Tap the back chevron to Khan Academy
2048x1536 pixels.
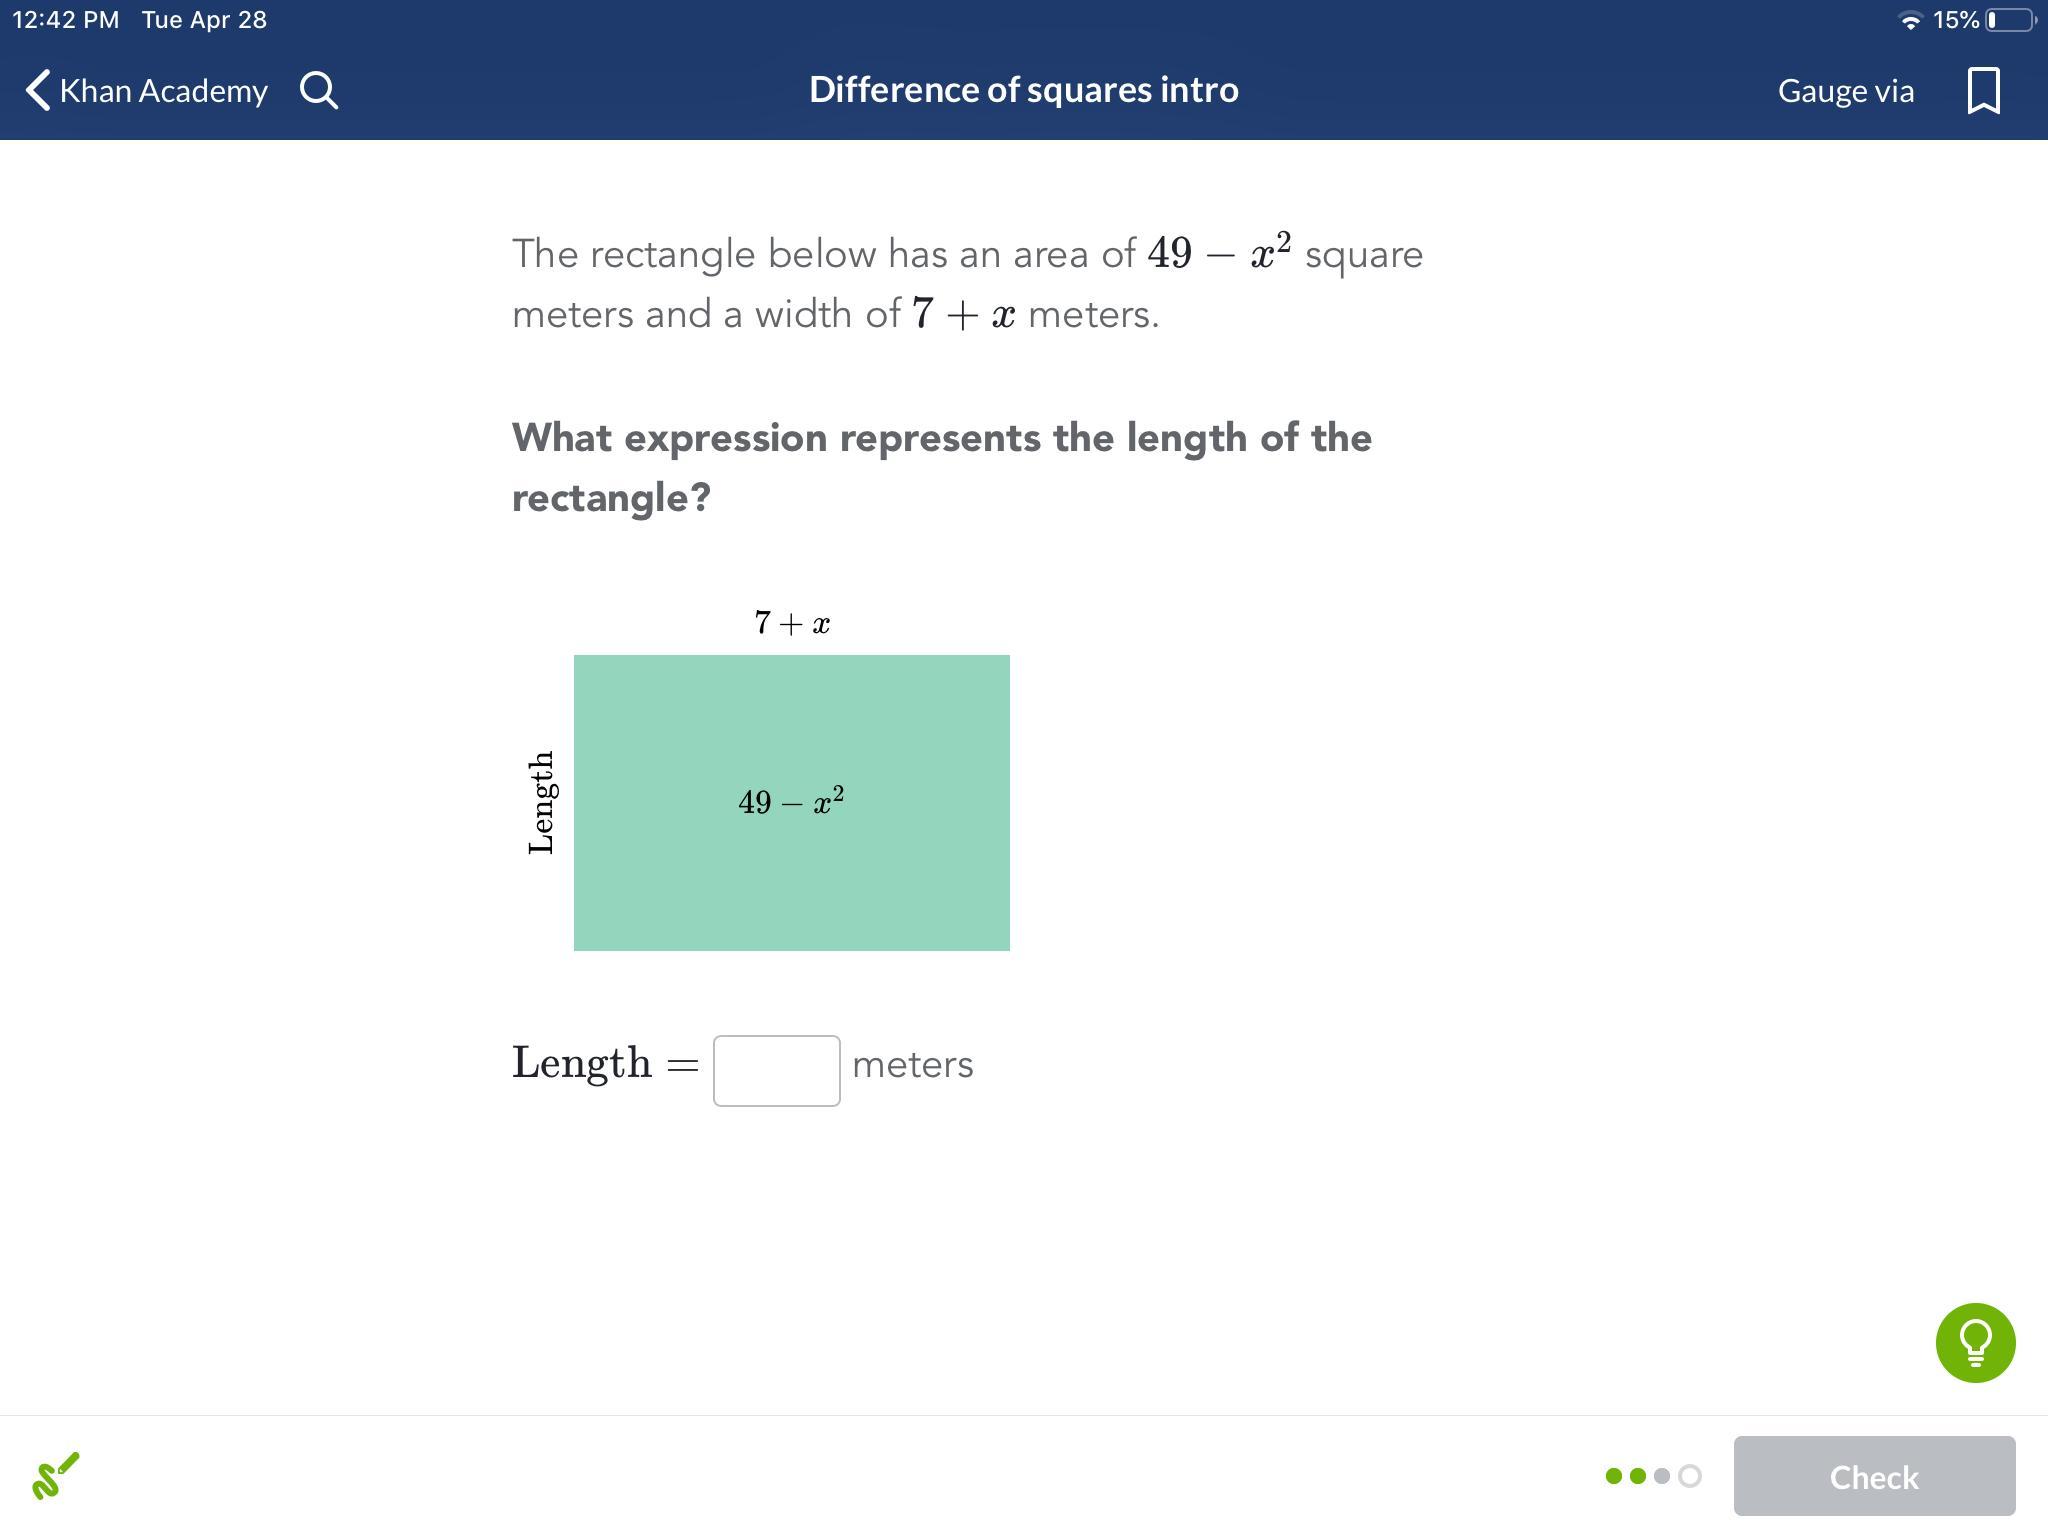point(38,90)
